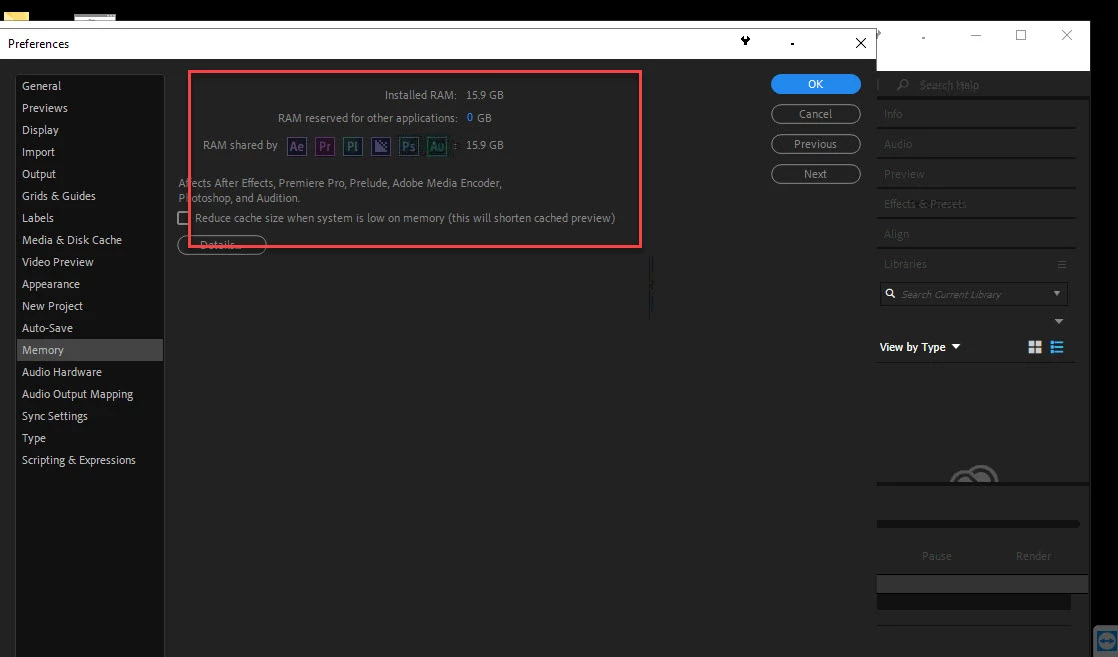1118x657 pixels.
Task: Click the Audition icon in RAM shared row
Action: pyautogui.click(x=436, y=146)
